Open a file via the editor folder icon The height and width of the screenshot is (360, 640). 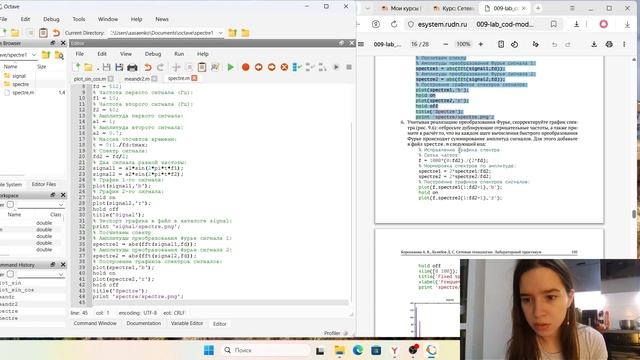pyautogui.click(x=88, y=67)
